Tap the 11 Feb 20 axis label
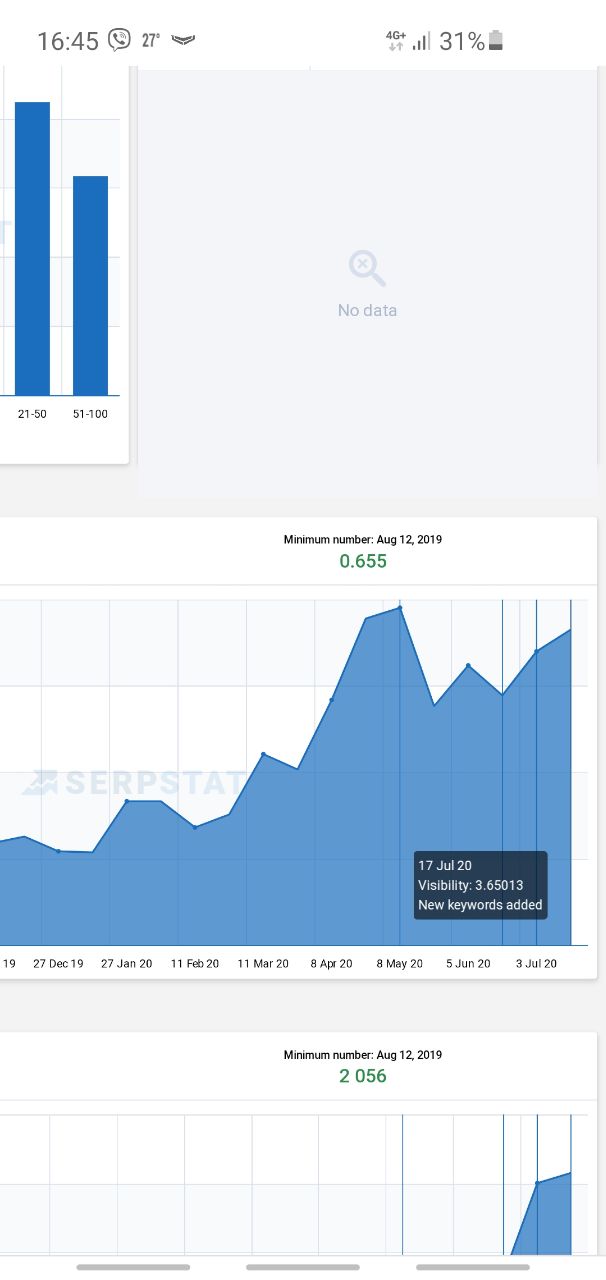 195,964
